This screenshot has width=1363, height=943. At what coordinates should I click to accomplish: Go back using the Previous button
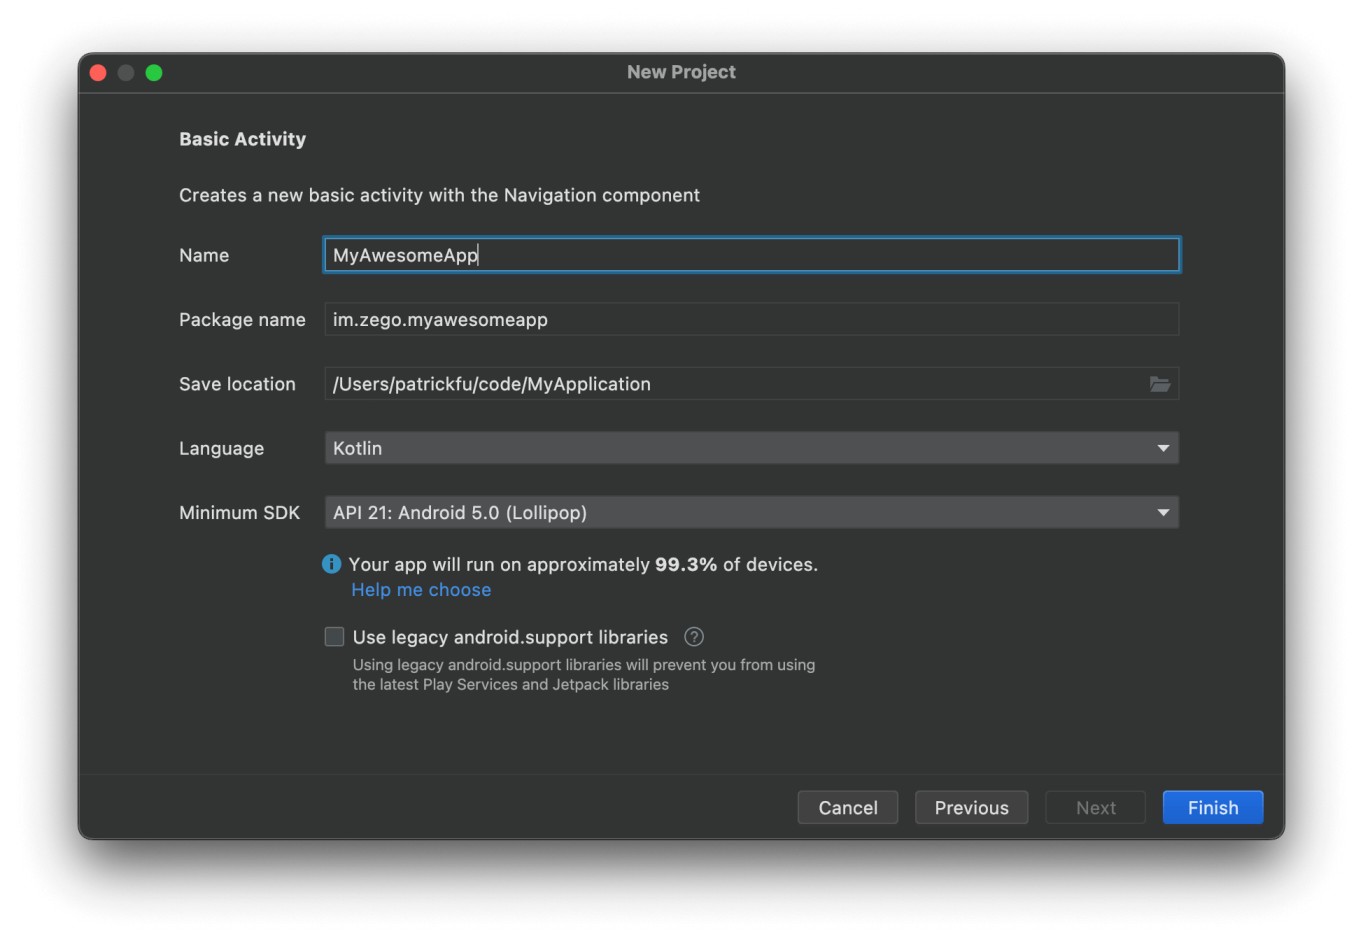(971, 807)
